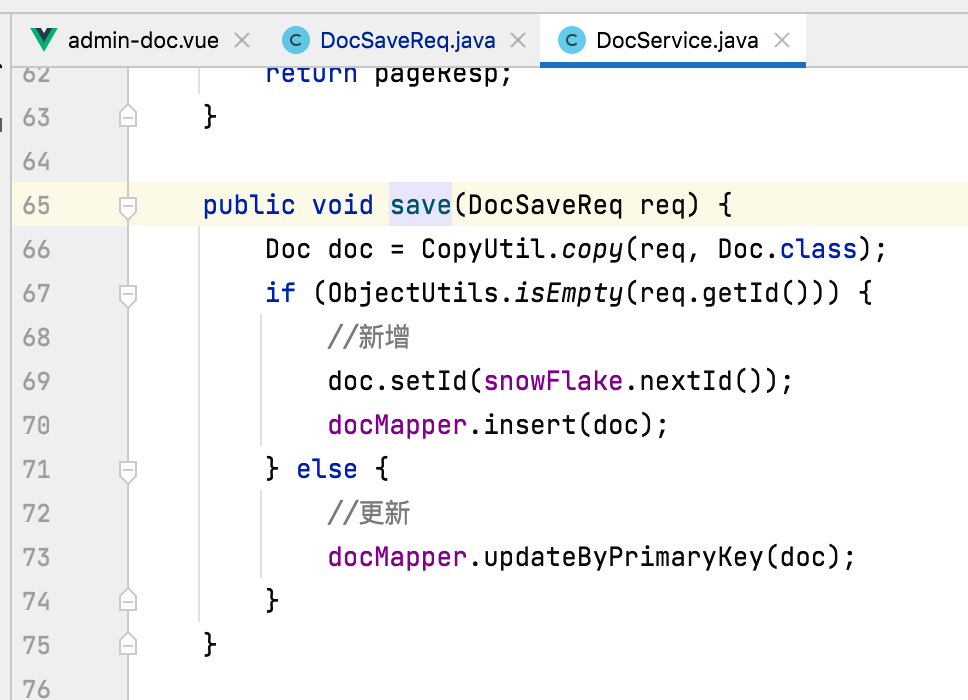Click line number 66 in gutter
The width and height of the screenshot is (968, 700).
36,250
